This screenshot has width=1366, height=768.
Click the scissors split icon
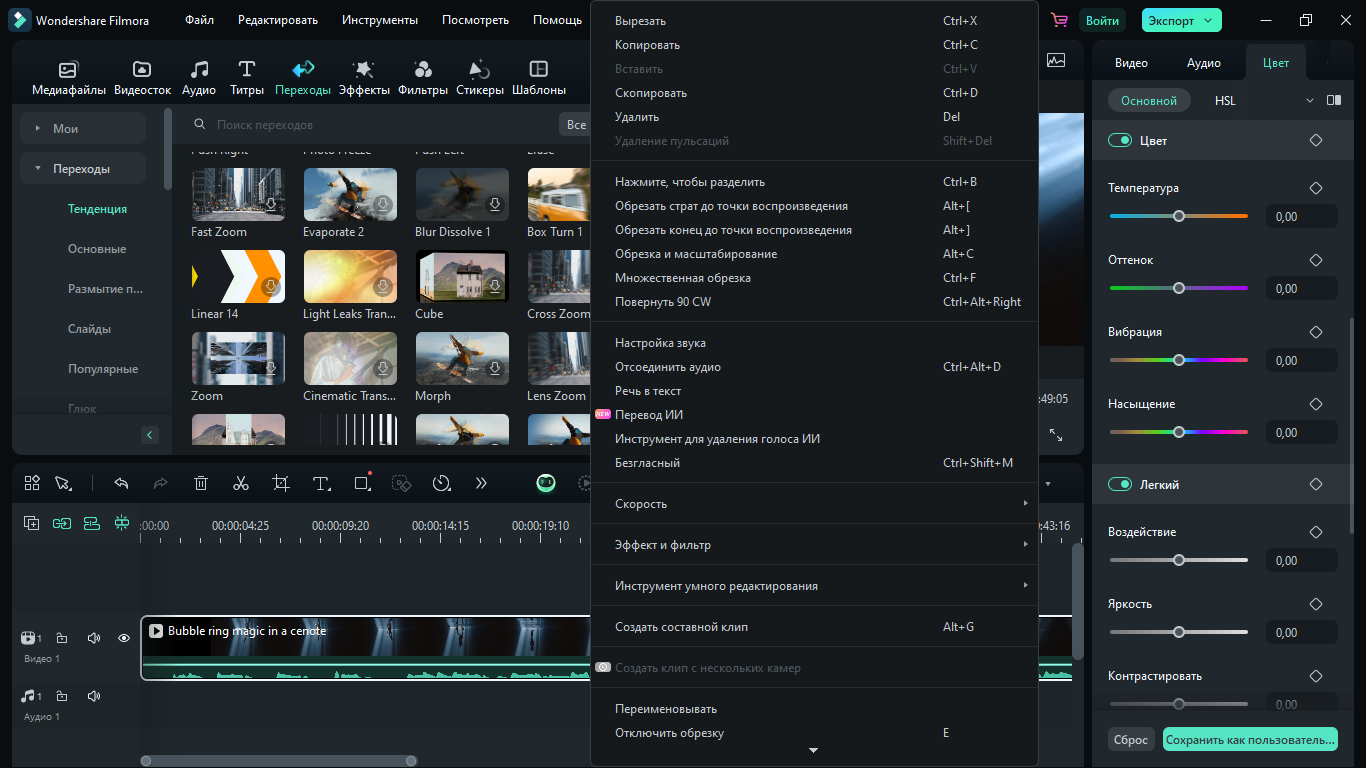click(241, 483)
